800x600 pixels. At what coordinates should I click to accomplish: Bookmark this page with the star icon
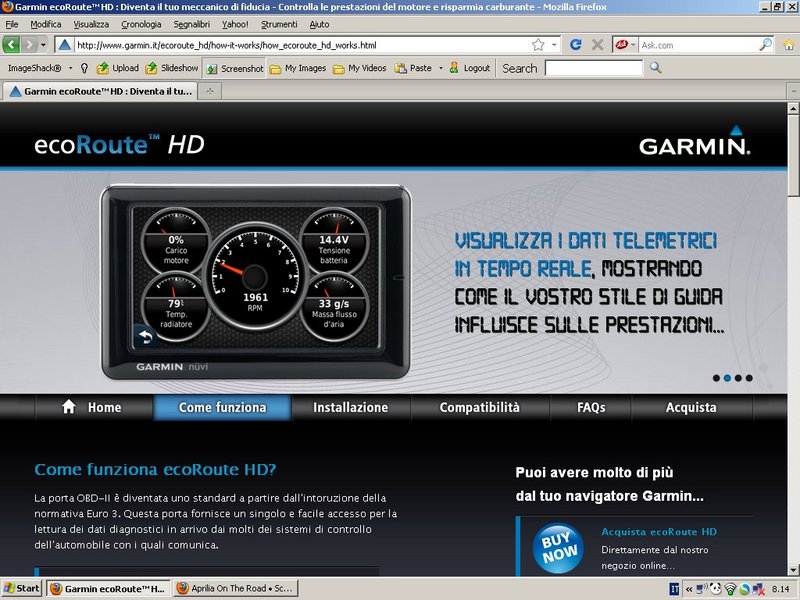[x=538, y=45]
